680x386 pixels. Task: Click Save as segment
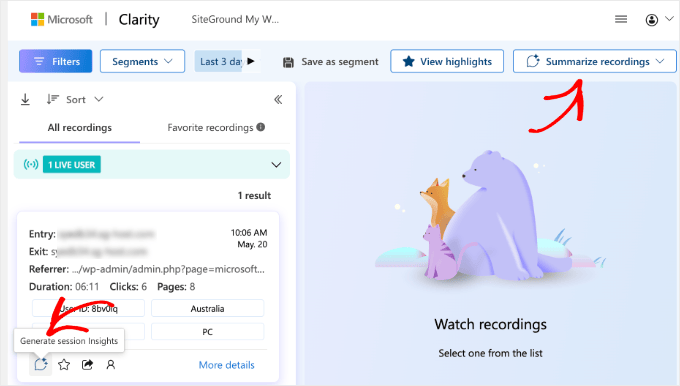330,62
